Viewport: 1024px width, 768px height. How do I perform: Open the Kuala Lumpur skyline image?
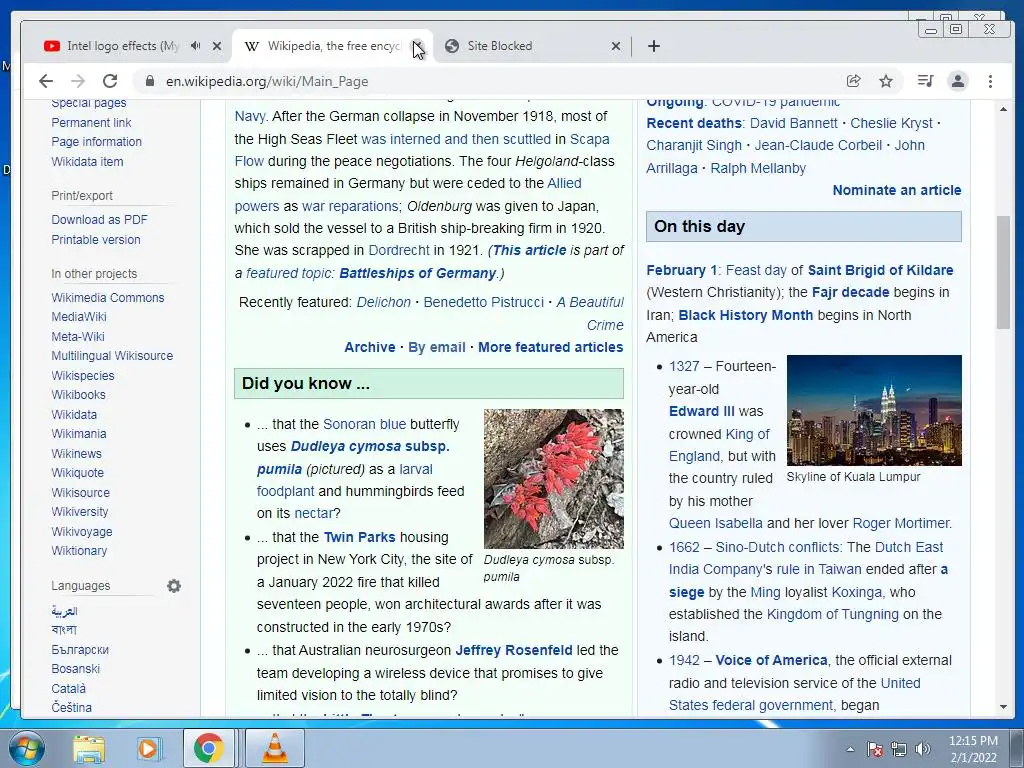[x=874, y=410]
